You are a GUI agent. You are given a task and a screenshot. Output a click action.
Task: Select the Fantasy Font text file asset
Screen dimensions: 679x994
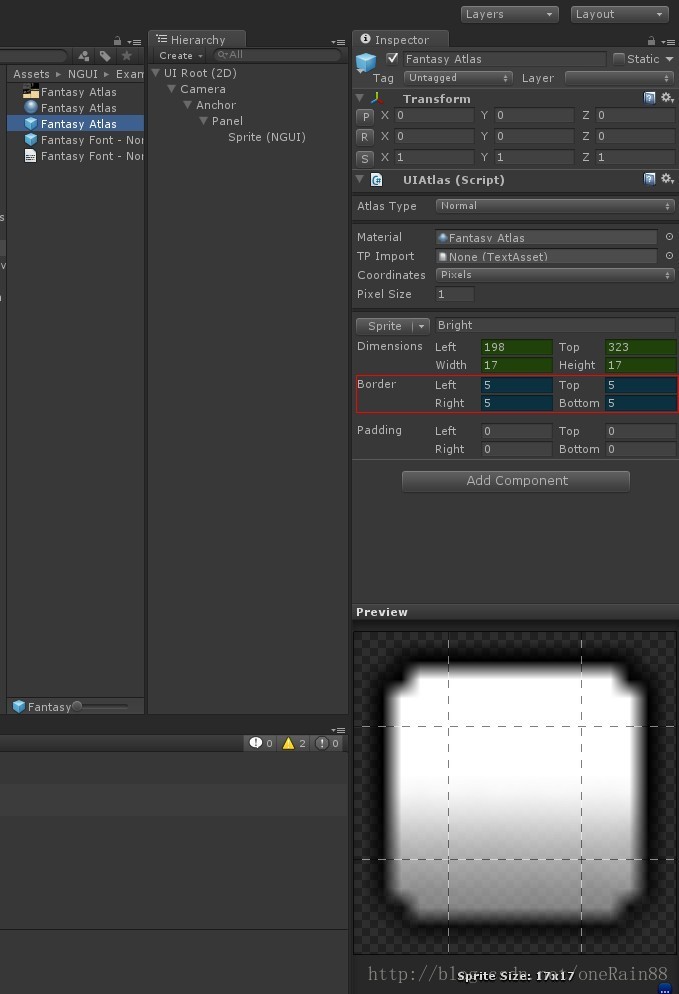[75, 156]
